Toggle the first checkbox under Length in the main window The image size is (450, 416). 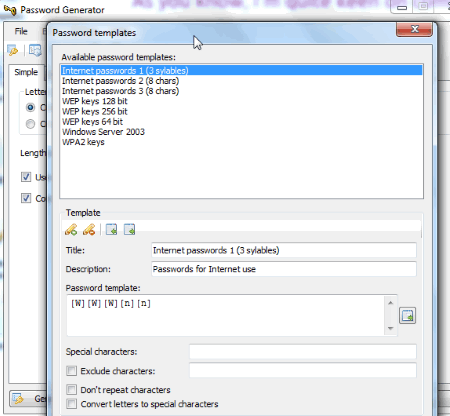click(x=26, y=177)
